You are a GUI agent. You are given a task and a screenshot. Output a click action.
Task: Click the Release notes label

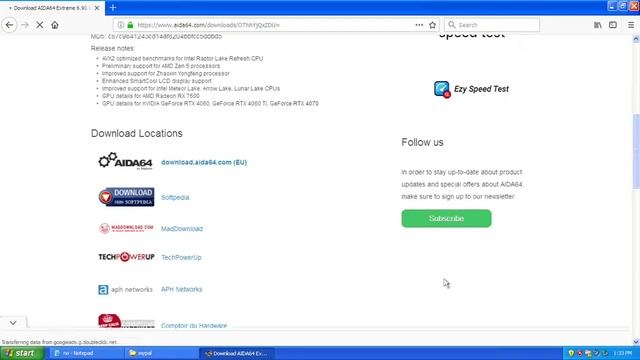[x=113, y=48]
